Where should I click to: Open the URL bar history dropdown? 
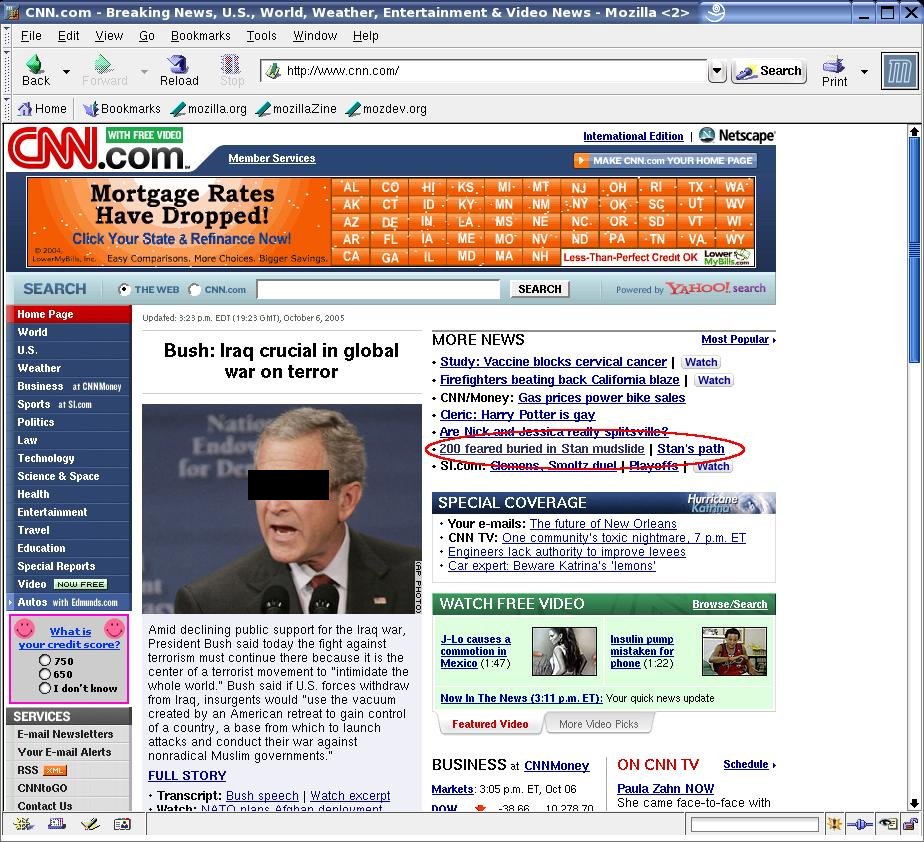tap(717, 71)
